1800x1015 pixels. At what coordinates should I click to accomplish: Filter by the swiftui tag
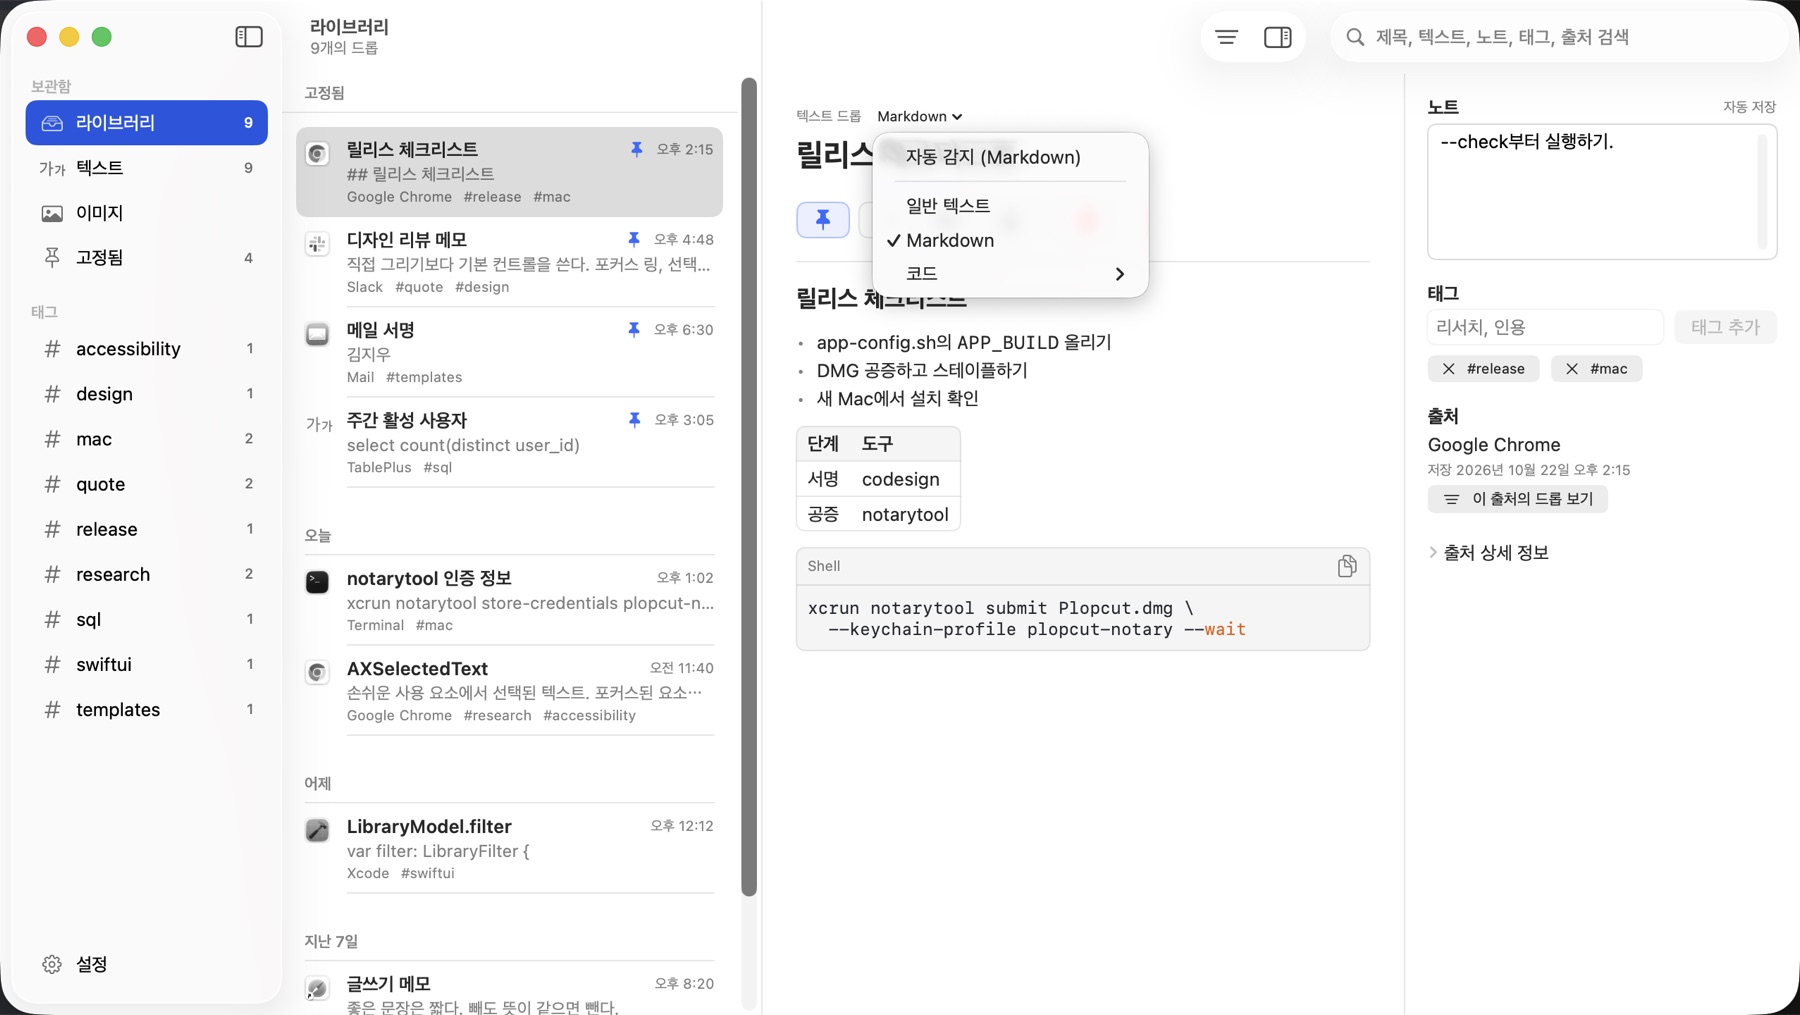click(147, 664)
